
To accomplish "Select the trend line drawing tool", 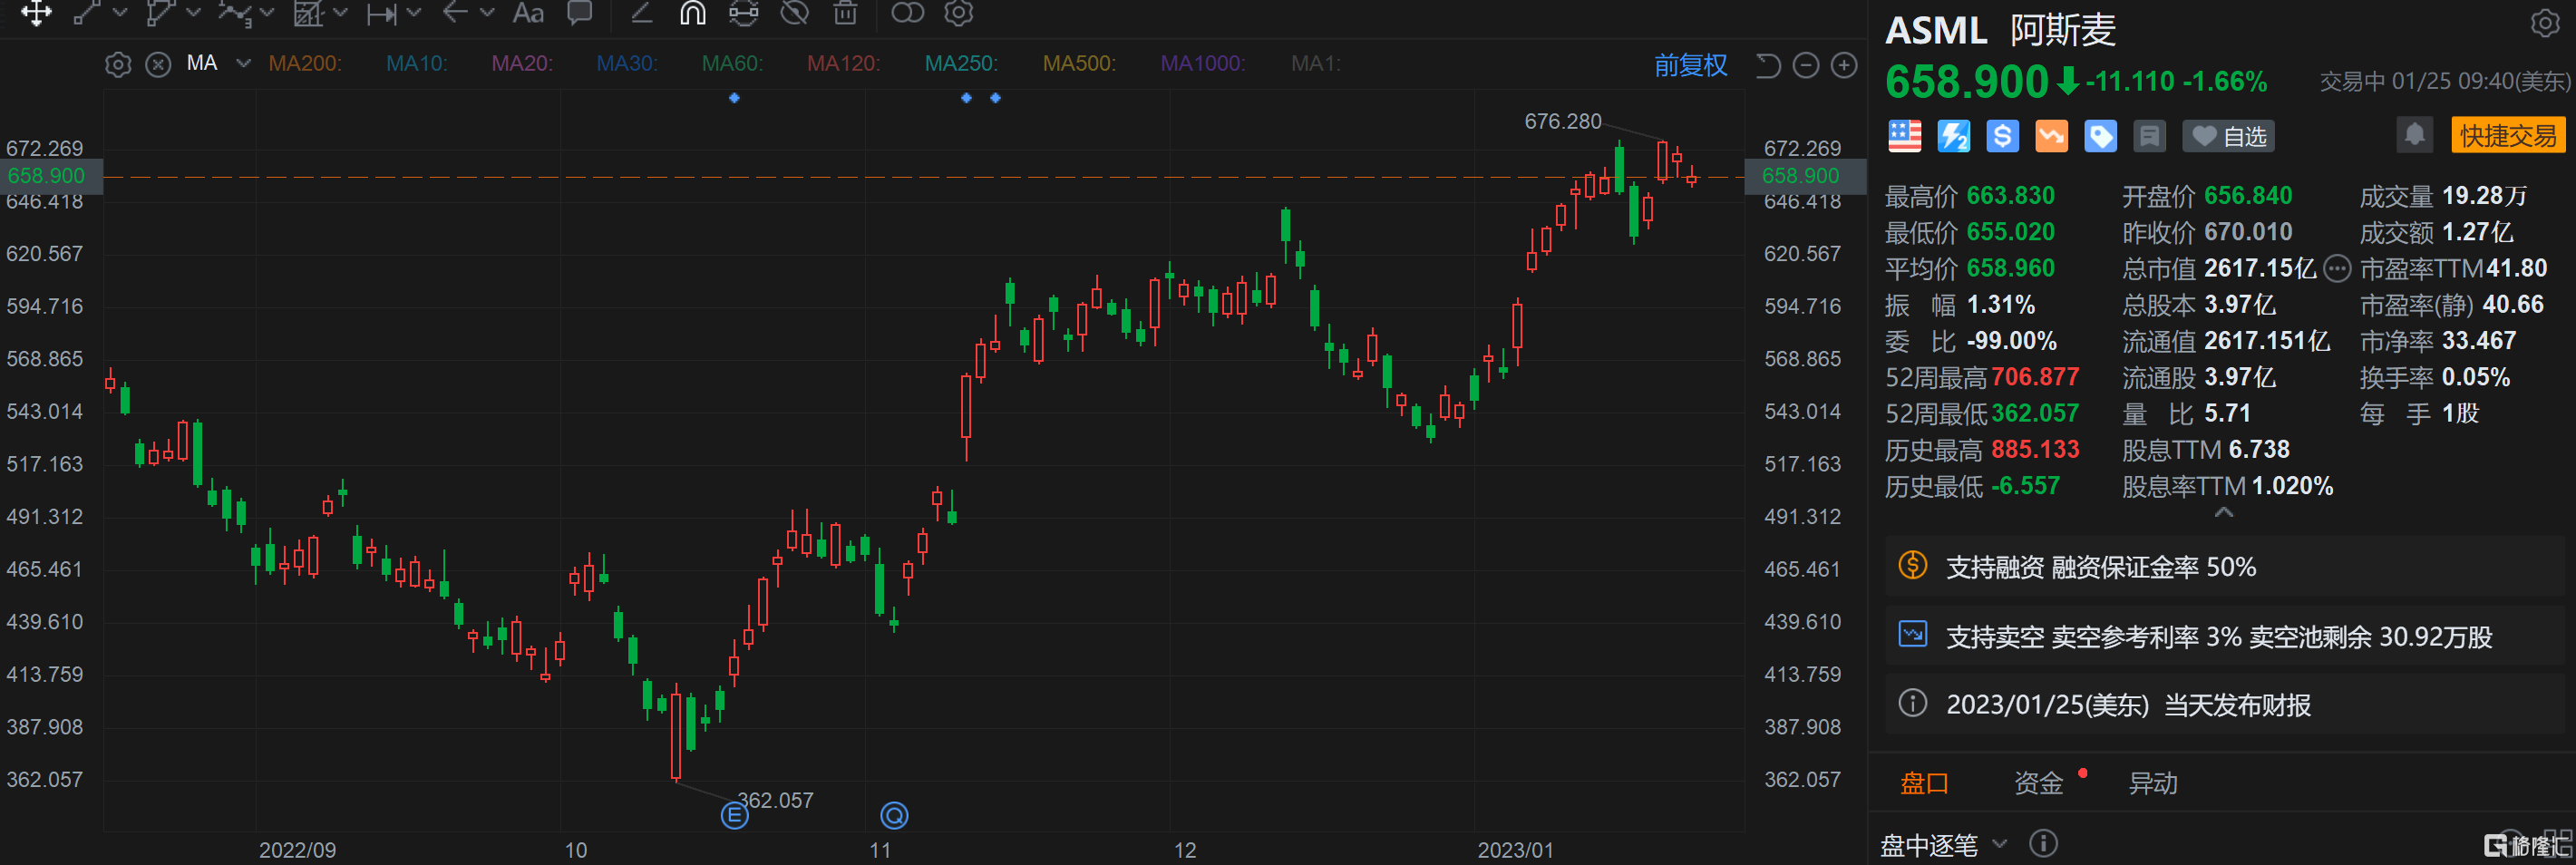I will tap(90, 14).
